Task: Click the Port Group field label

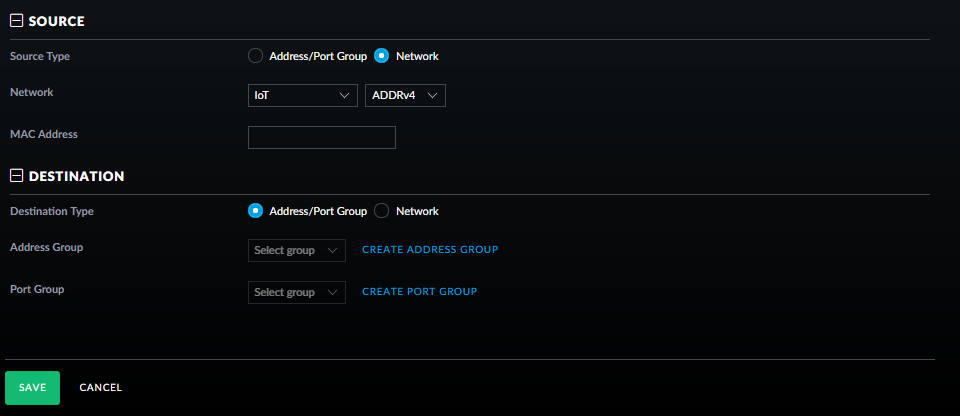Action: coord(37,289)
